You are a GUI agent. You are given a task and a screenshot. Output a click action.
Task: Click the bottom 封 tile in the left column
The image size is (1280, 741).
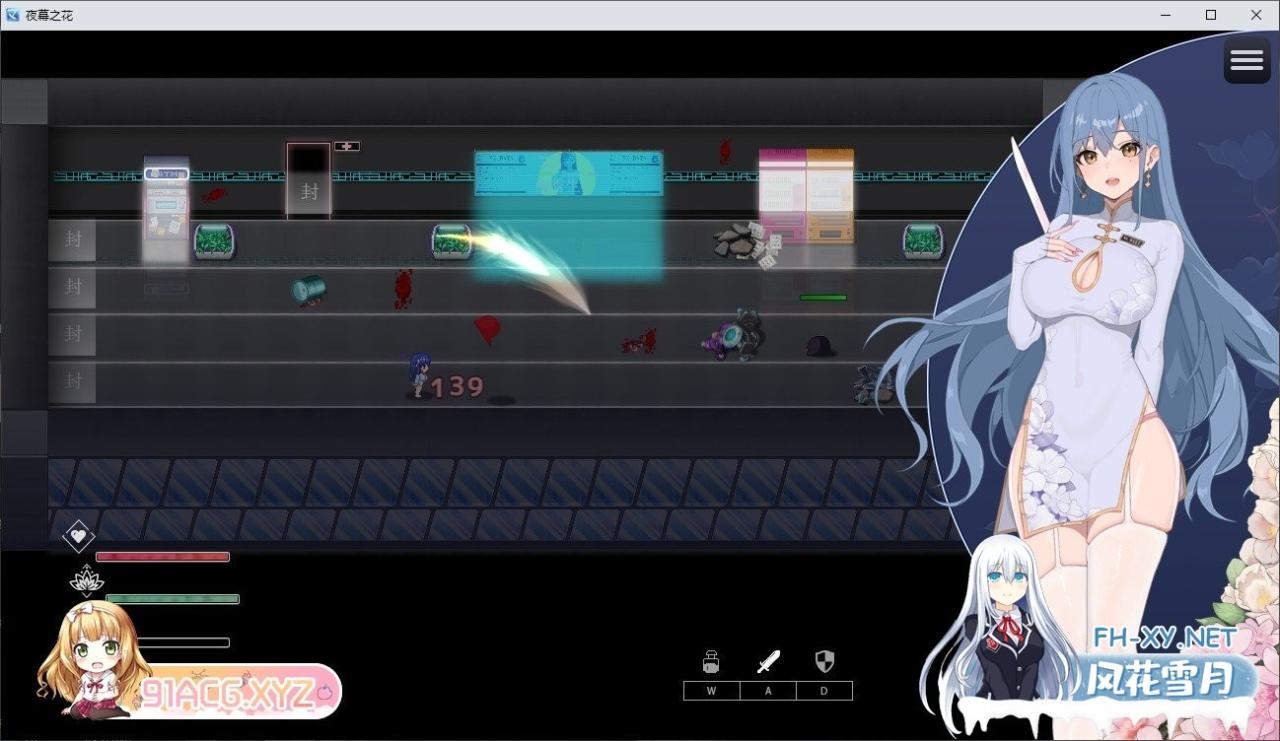point(73,381)
